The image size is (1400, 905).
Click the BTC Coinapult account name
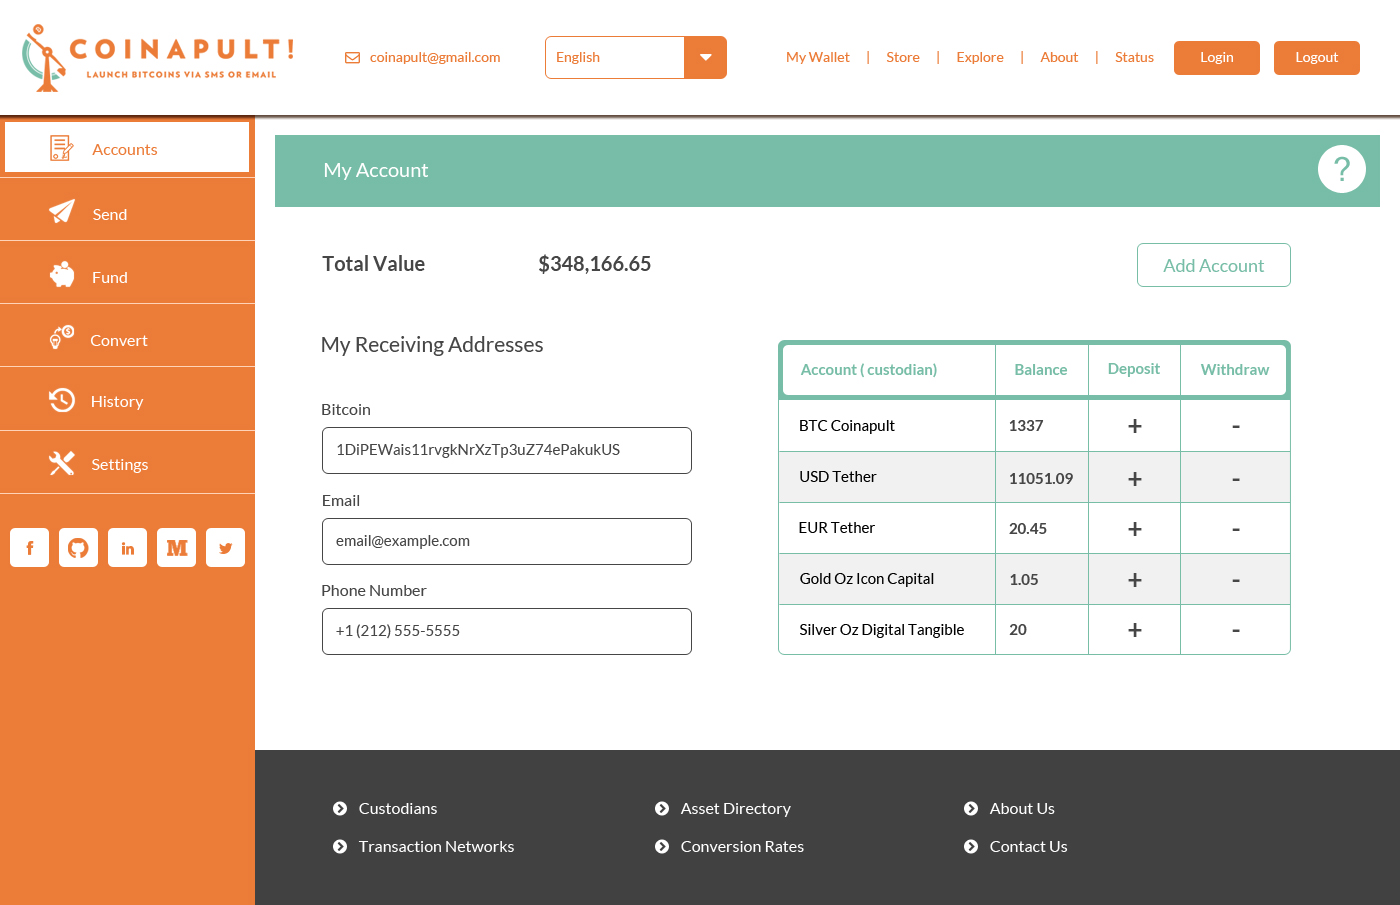[x=847, y=426]
